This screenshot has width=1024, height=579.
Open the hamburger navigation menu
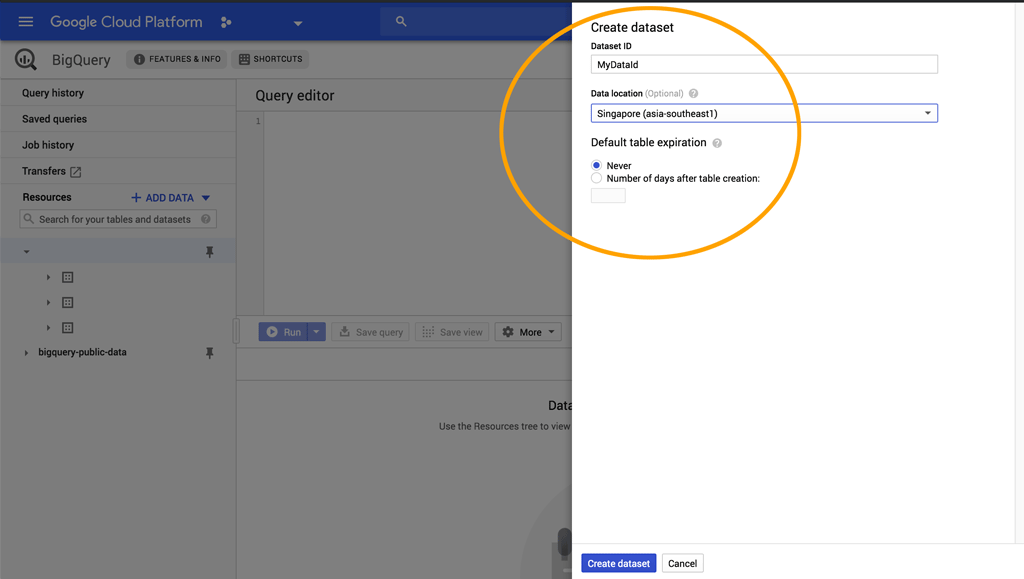pos(25,22)
